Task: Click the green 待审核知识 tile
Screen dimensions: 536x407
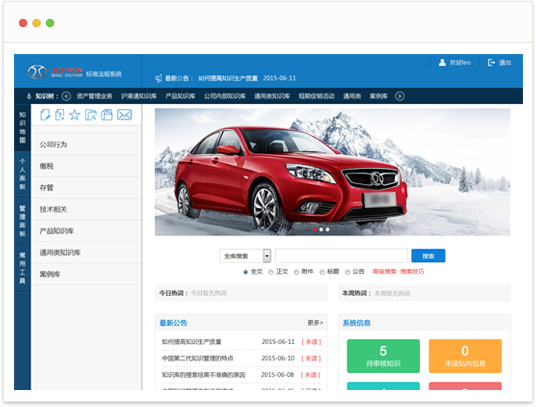Action: (x=383, y=356)
